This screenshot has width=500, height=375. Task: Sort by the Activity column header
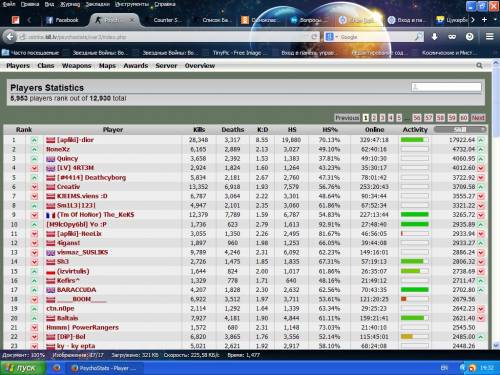(x=415, y=130)
